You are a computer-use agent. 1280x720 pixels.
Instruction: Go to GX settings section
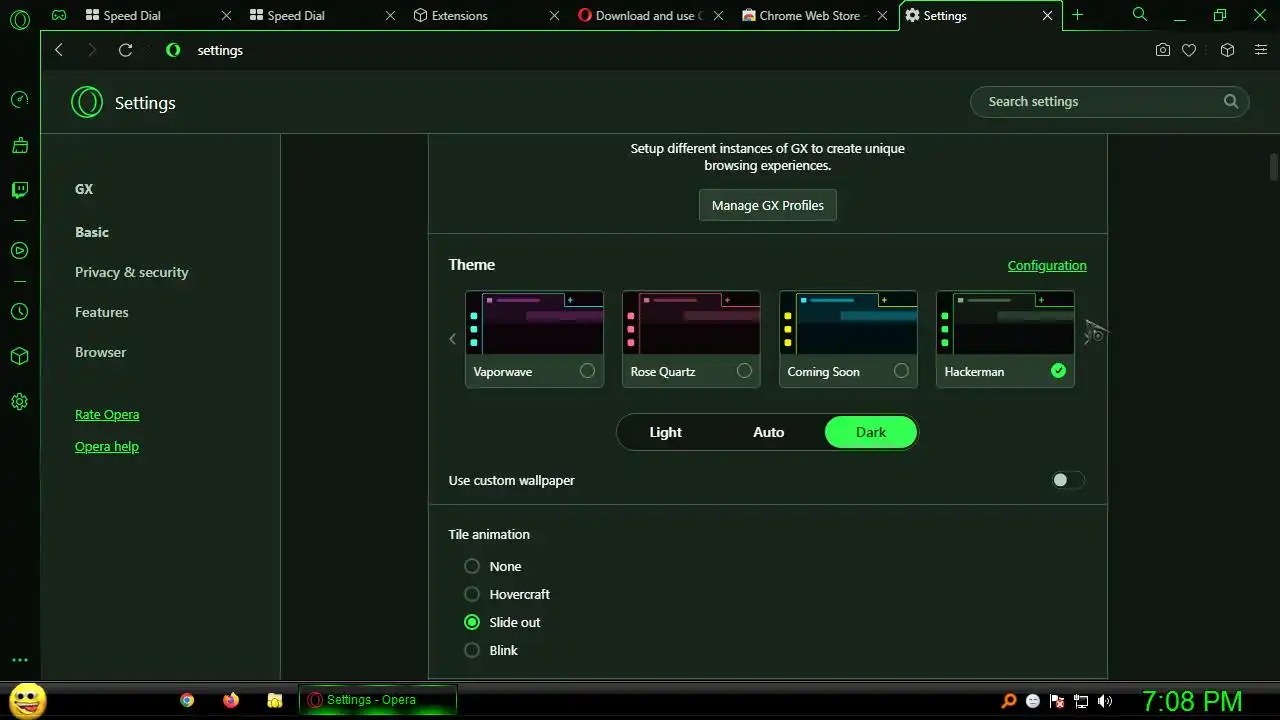point(84,189)
